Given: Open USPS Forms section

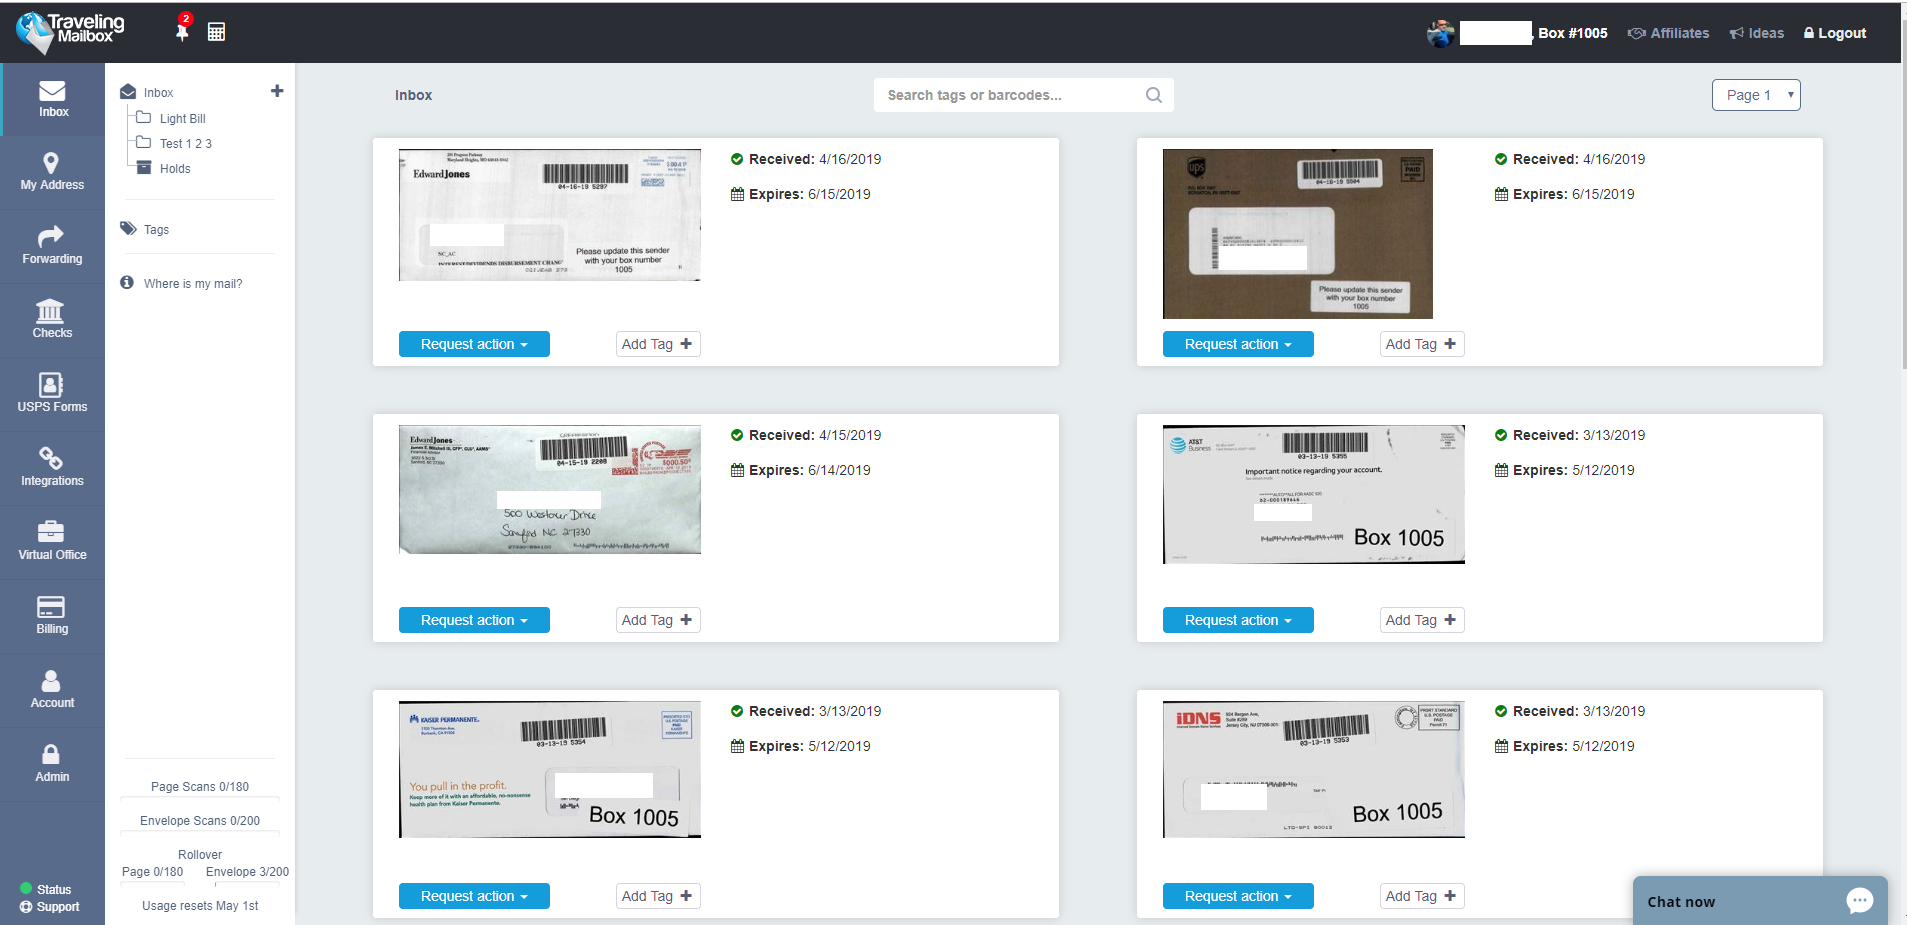Looking at the screenshot, I should click(53, 394).
